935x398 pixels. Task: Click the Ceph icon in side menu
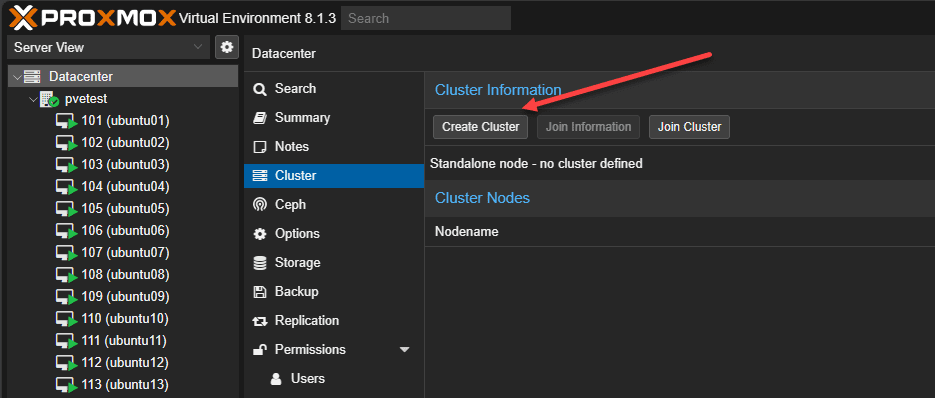260,205
